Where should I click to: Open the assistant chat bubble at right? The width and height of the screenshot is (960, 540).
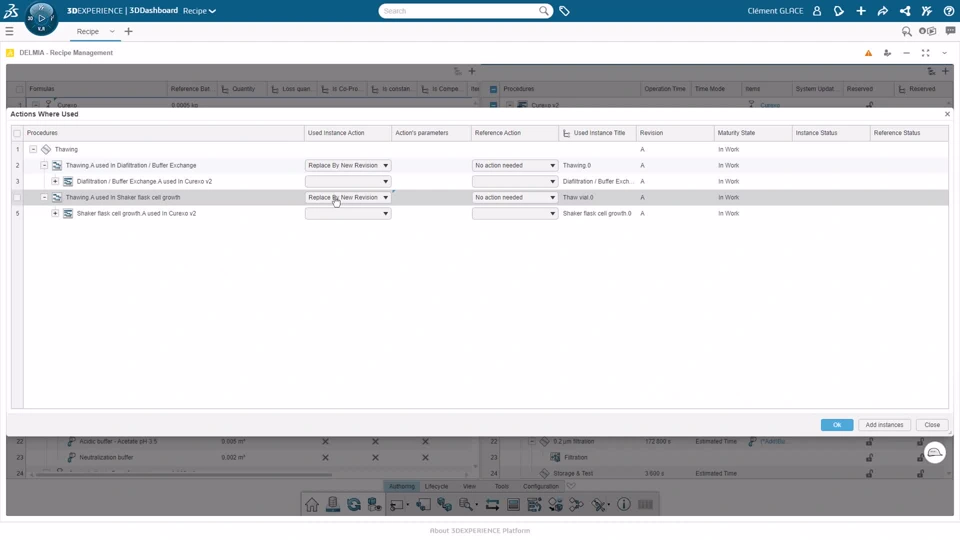(934, 452)
